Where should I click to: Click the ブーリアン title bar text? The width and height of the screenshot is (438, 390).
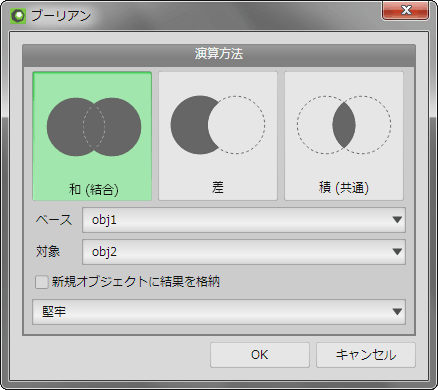(61, 16)
